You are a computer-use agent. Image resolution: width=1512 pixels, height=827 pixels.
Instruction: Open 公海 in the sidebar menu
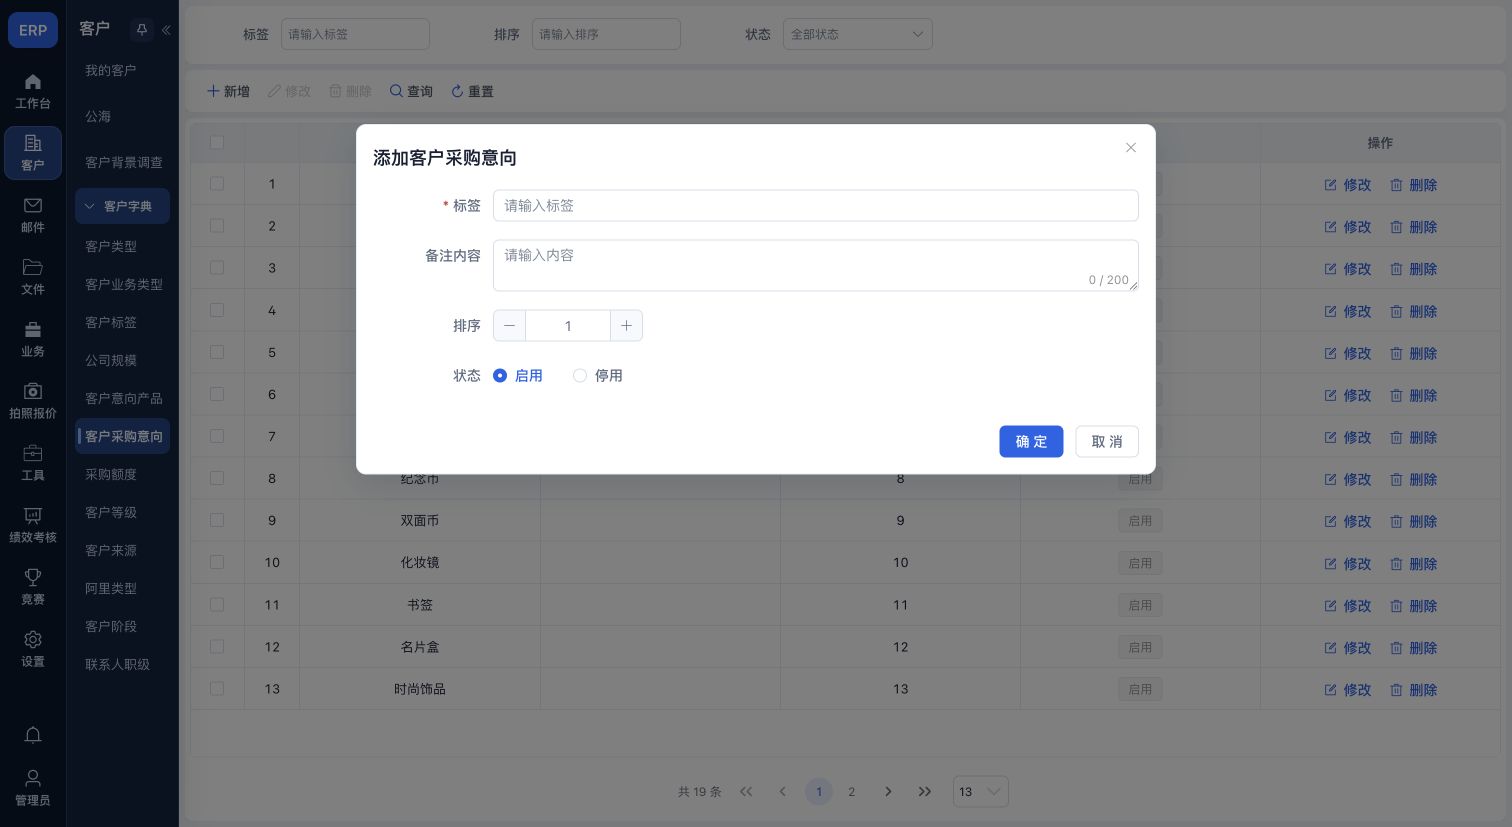coord(98,116)
